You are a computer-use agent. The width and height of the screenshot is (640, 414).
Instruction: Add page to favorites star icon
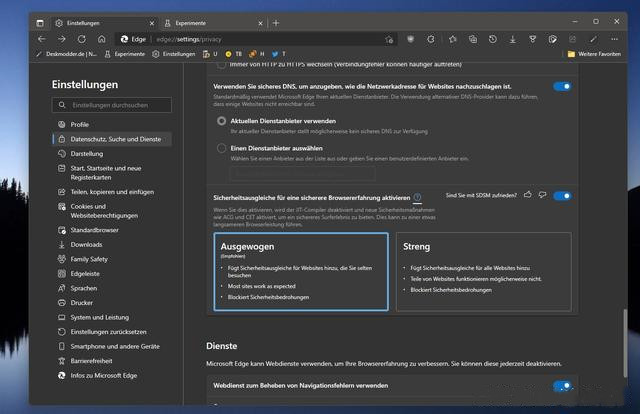391,38
